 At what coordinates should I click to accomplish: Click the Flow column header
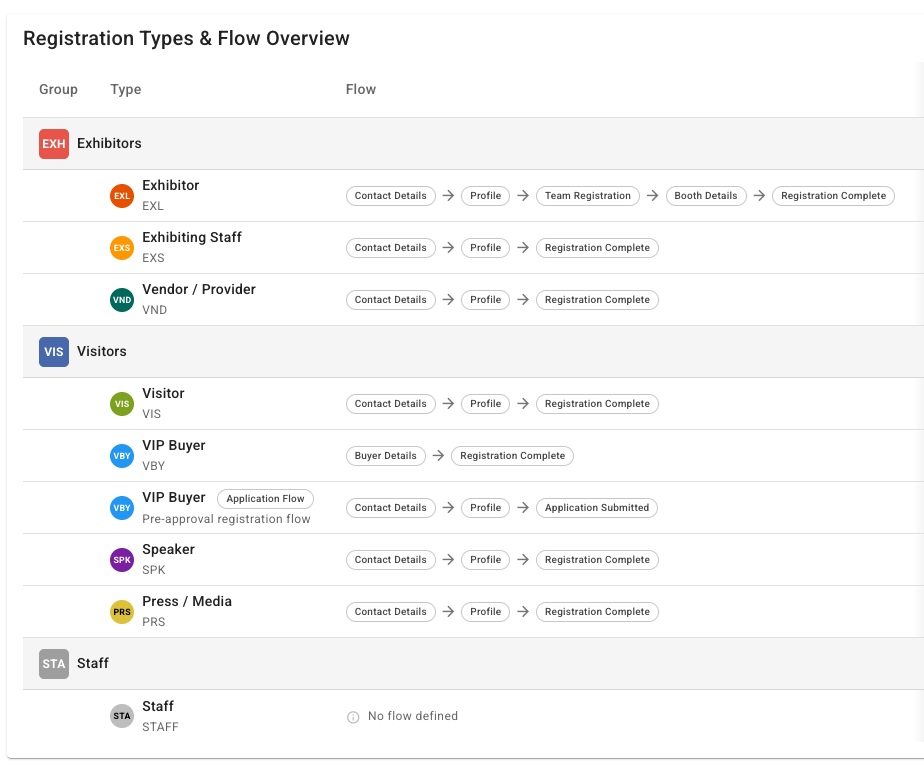(x=361, y=90)
